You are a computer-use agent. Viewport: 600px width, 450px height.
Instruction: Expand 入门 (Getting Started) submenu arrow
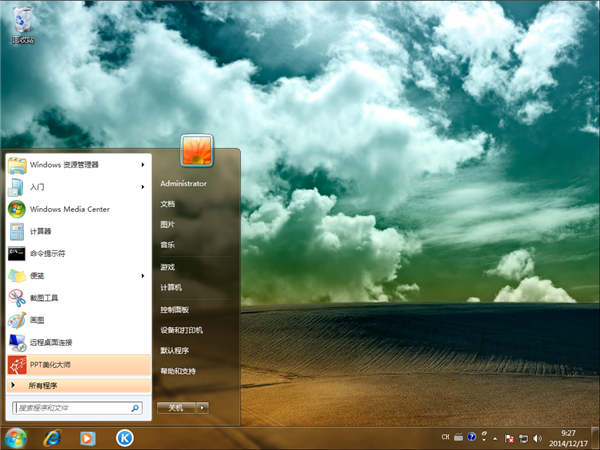coord(143,187)
